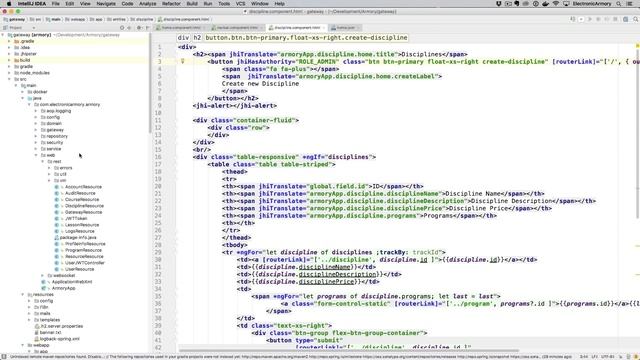640x360 pixels.
Task: Open the Navigate menu
Action: (106, 4)
